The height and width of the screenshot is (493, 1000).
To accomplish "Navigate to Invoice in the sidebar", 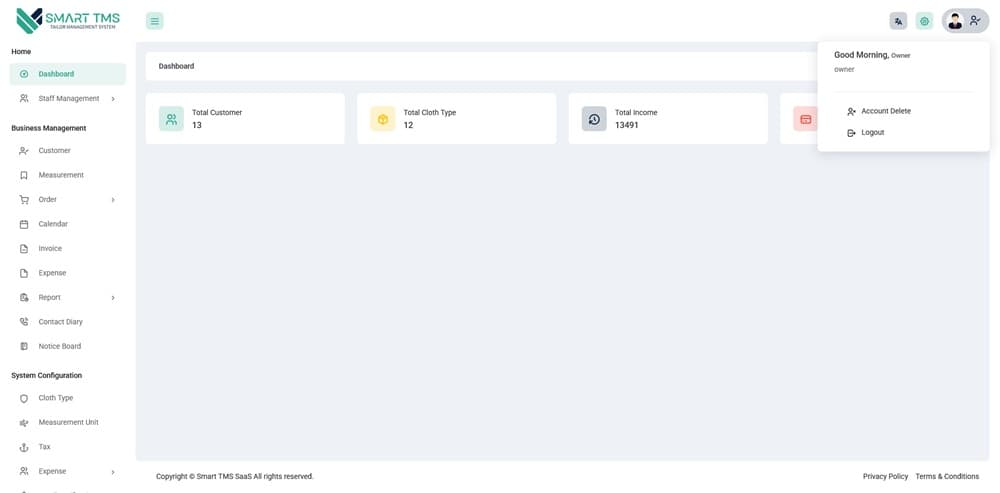I will click(x=50, y=248).
